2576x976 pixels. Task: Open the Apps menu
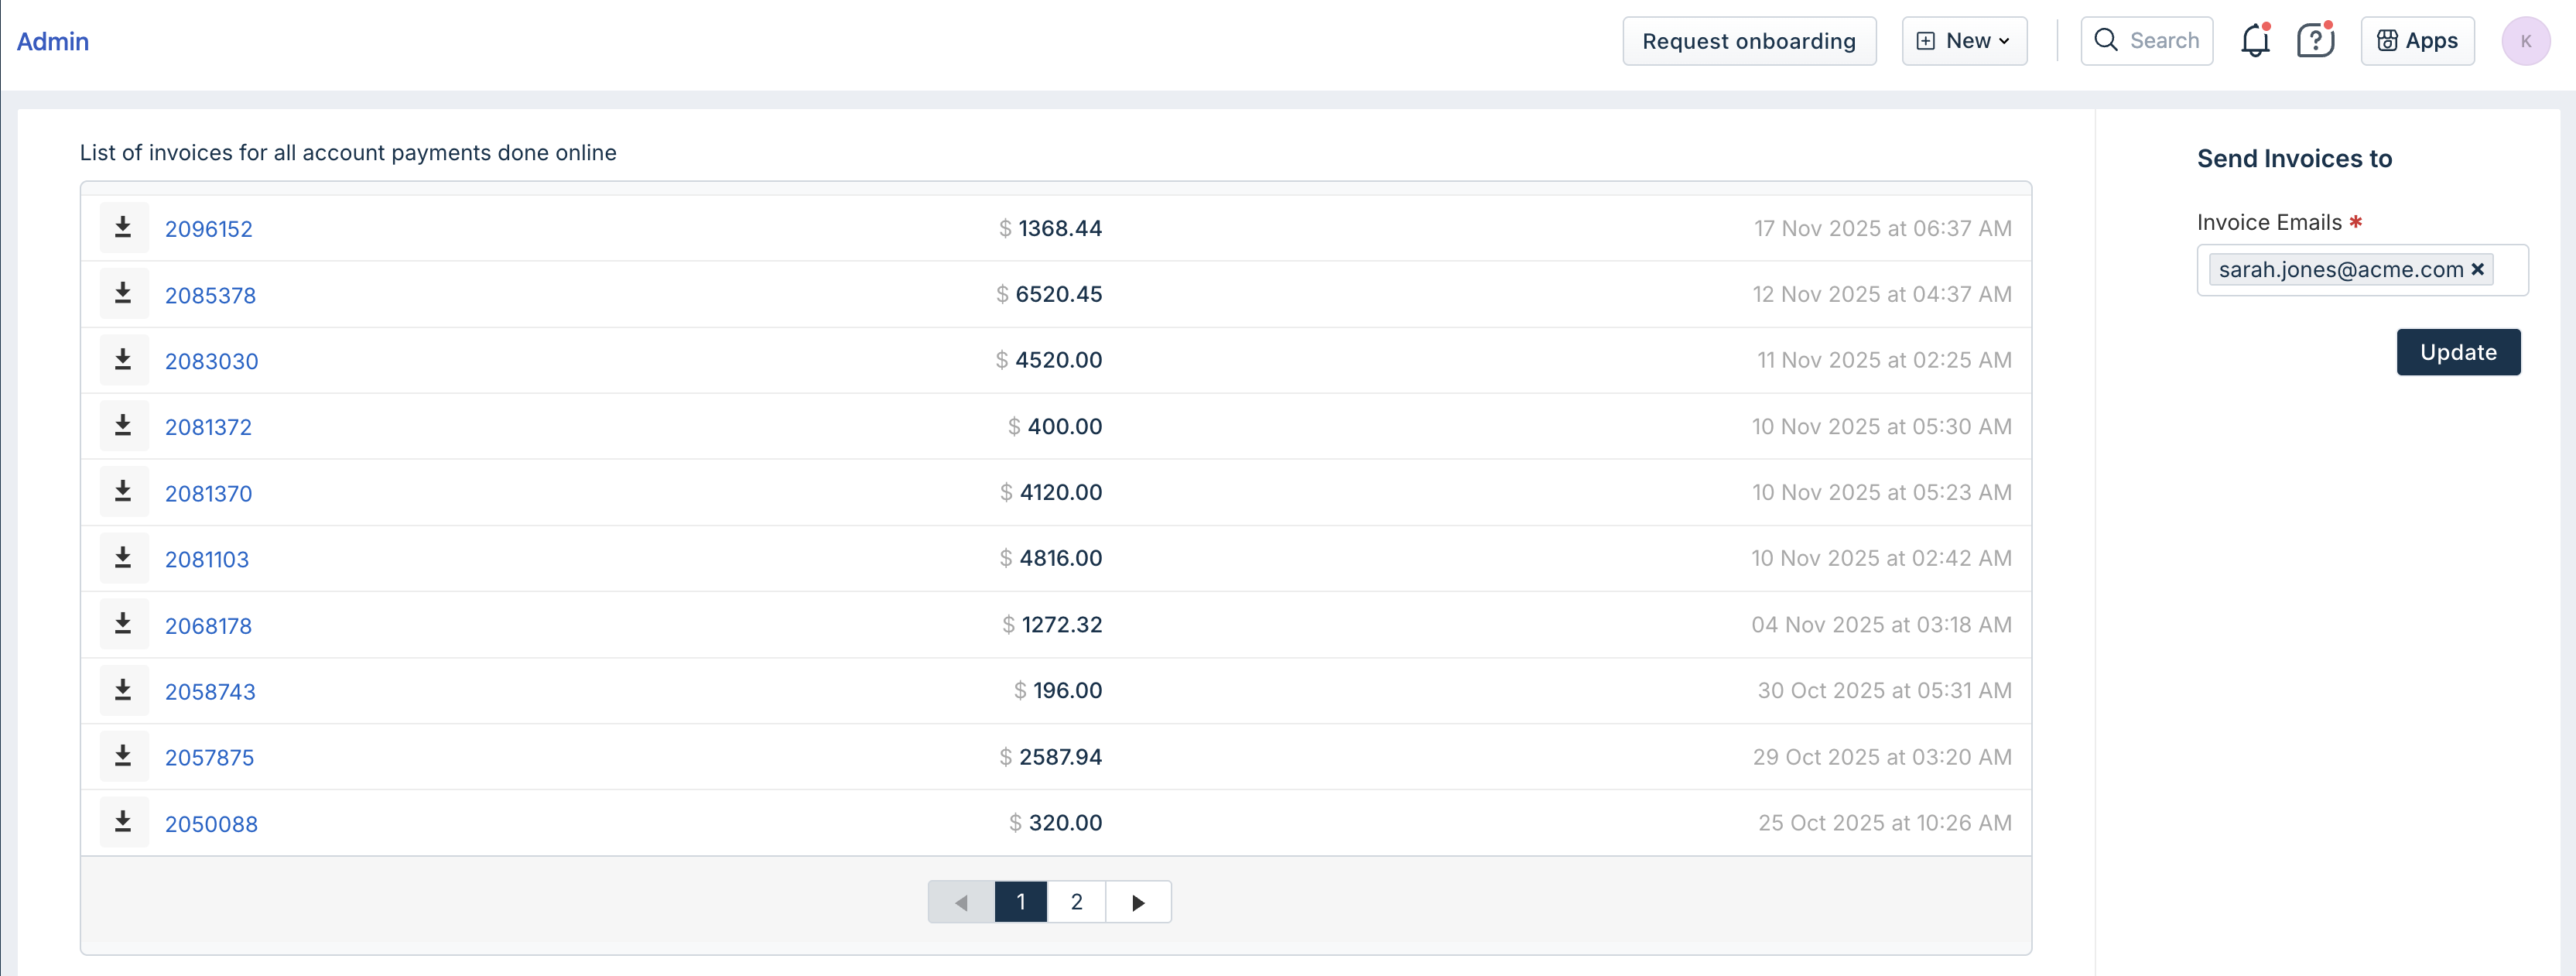(2417, 41)
